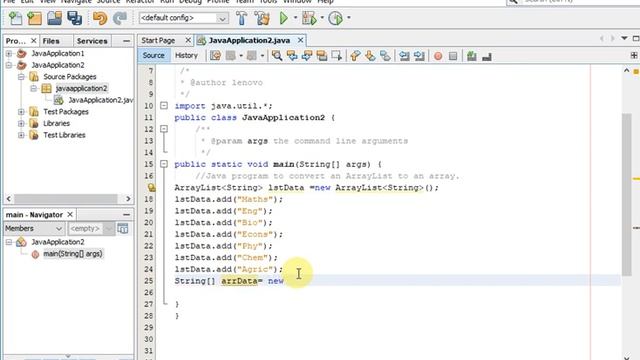This screenshot has width=640, height=360.
Task: Select the JavaApplication2.java editor tab
Action: coord(249,40)
